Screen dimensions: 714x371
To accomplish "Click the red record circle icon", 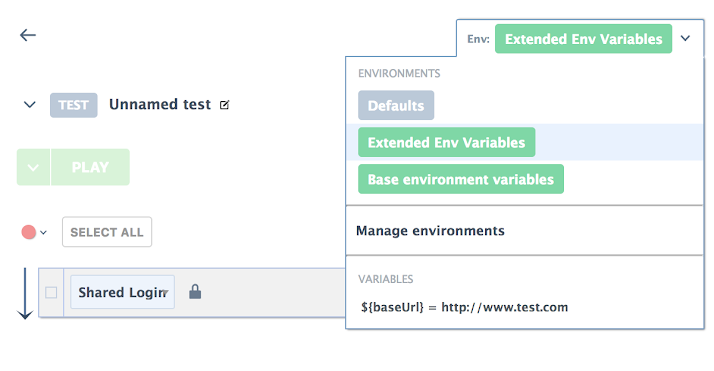I will (29, 232).
